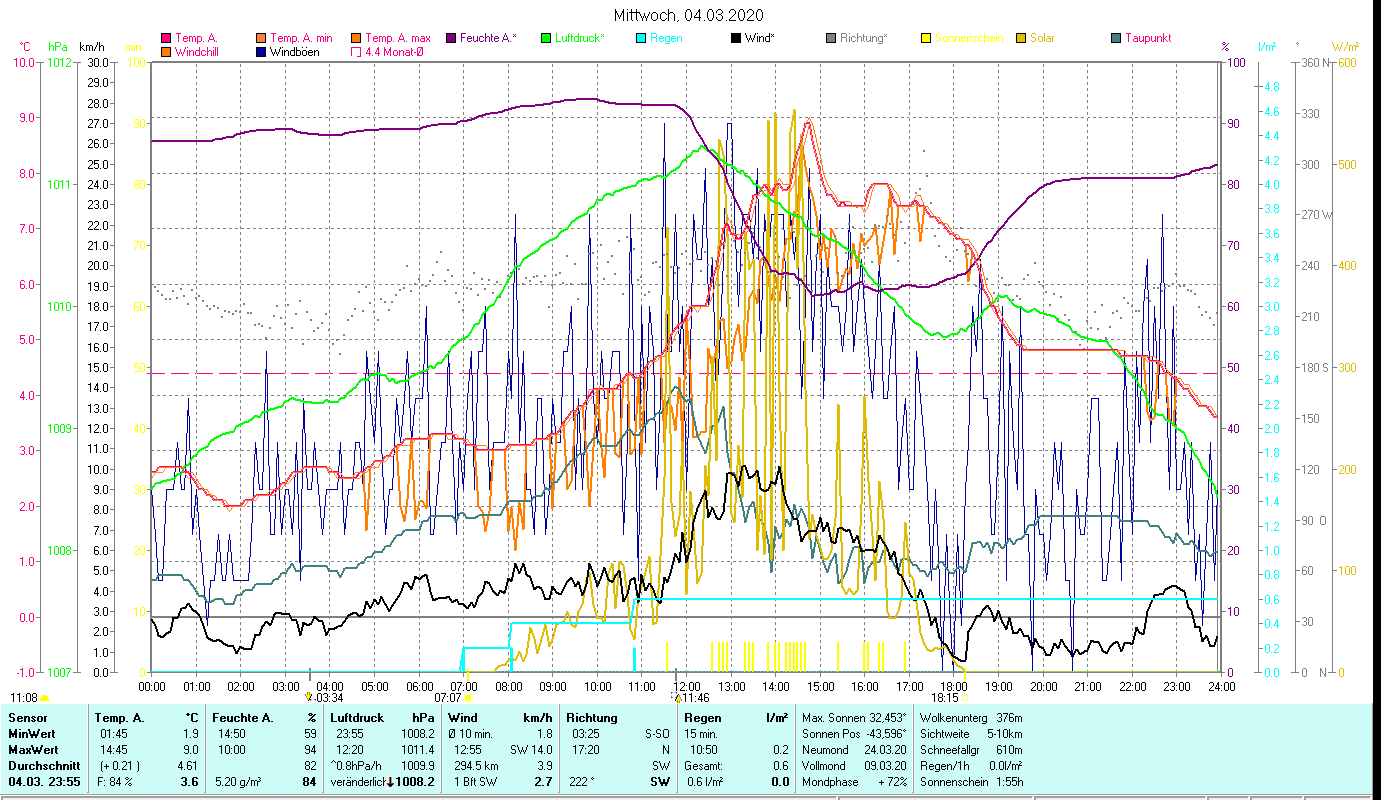Click the Sonnen Pos -43,596° entry
1381x800 pixels.
point(855,734)
